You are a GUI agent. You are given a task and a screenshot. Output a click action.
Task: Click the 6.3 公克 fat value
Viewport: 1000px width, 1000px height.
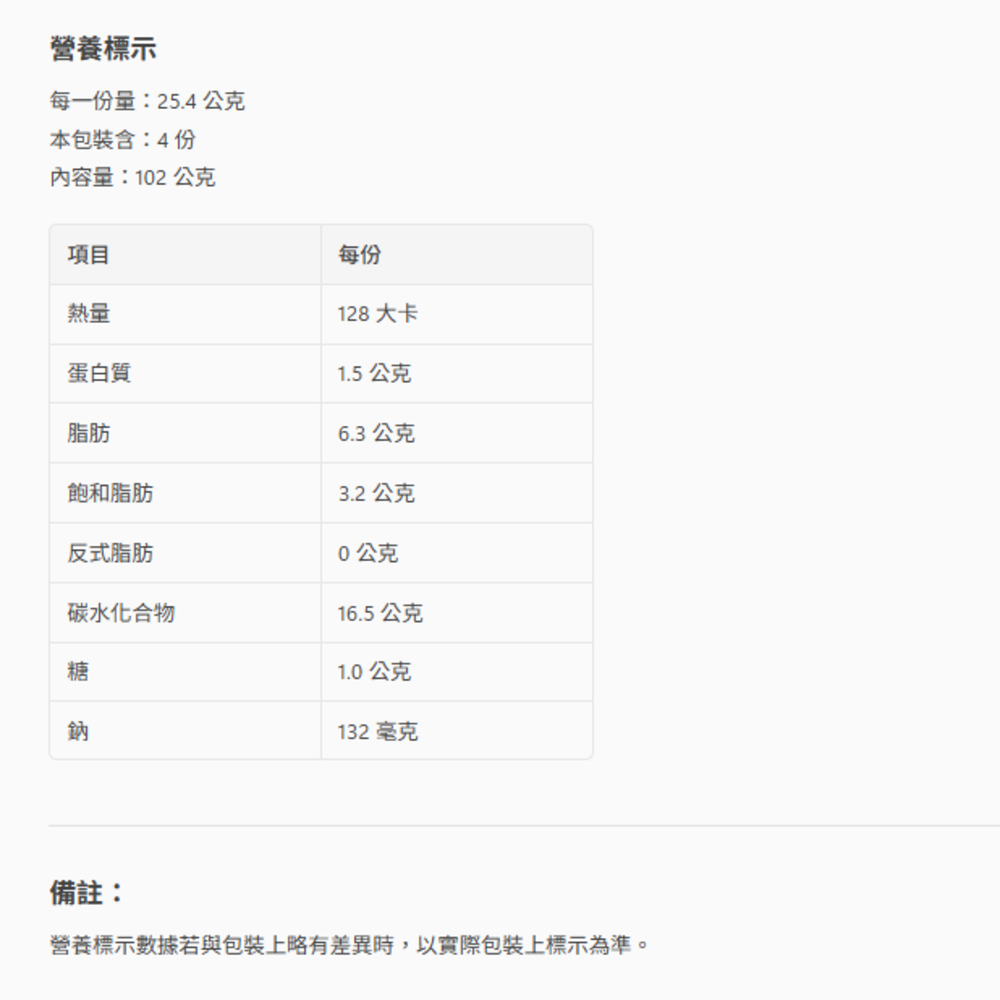[x=375, y=434]
